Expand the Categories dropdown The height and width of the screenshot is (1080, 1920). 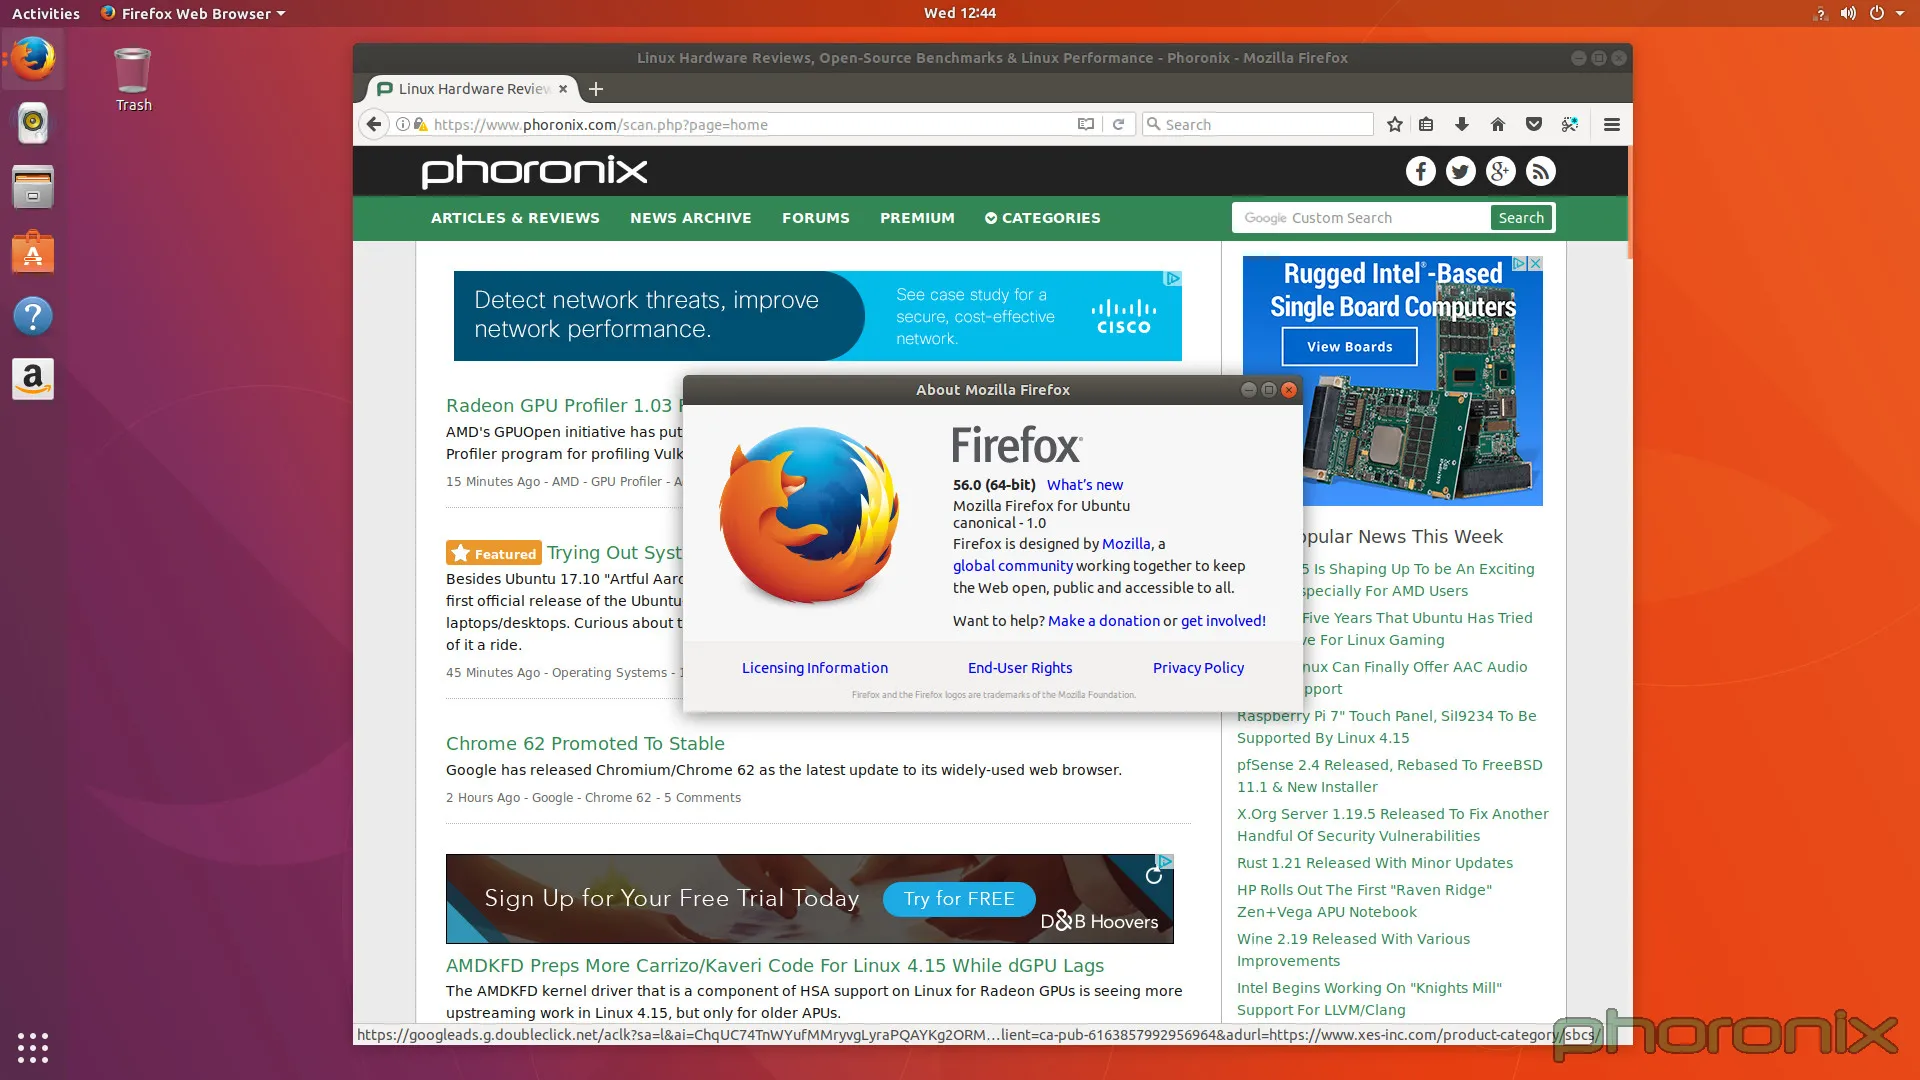click(x=1042, y=218)
